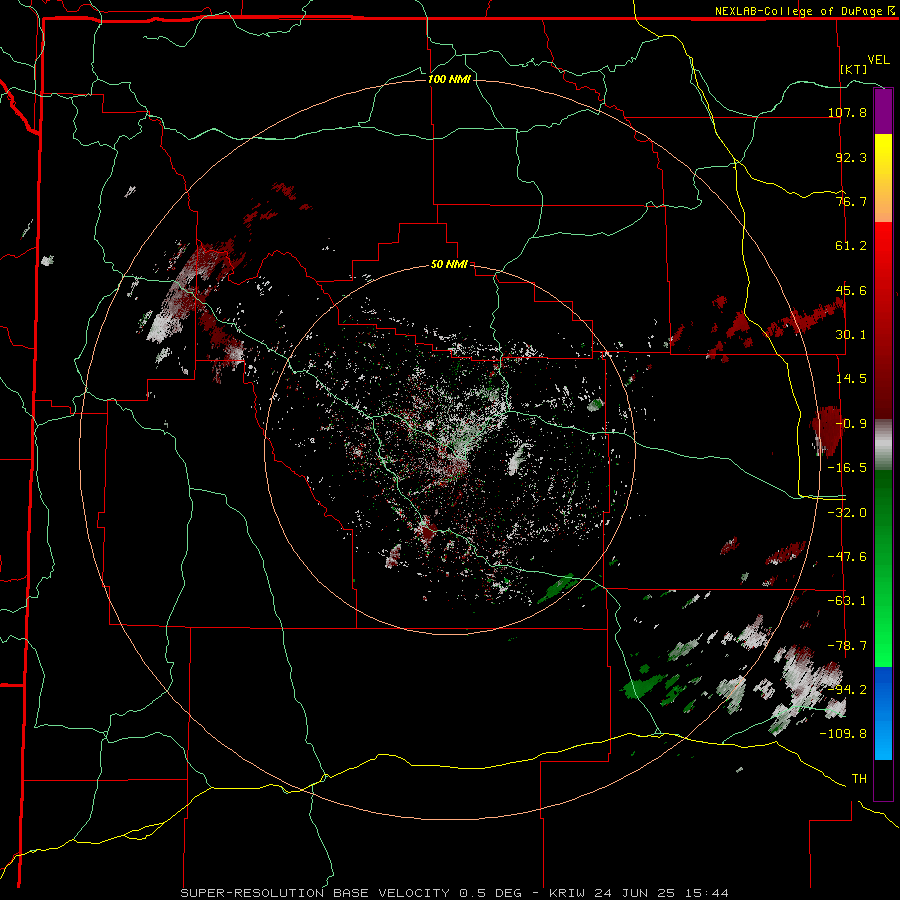The width and height of the screenshot is (900, 900).
Task: Select the 107.8 legend value
Action: (847, 112)
